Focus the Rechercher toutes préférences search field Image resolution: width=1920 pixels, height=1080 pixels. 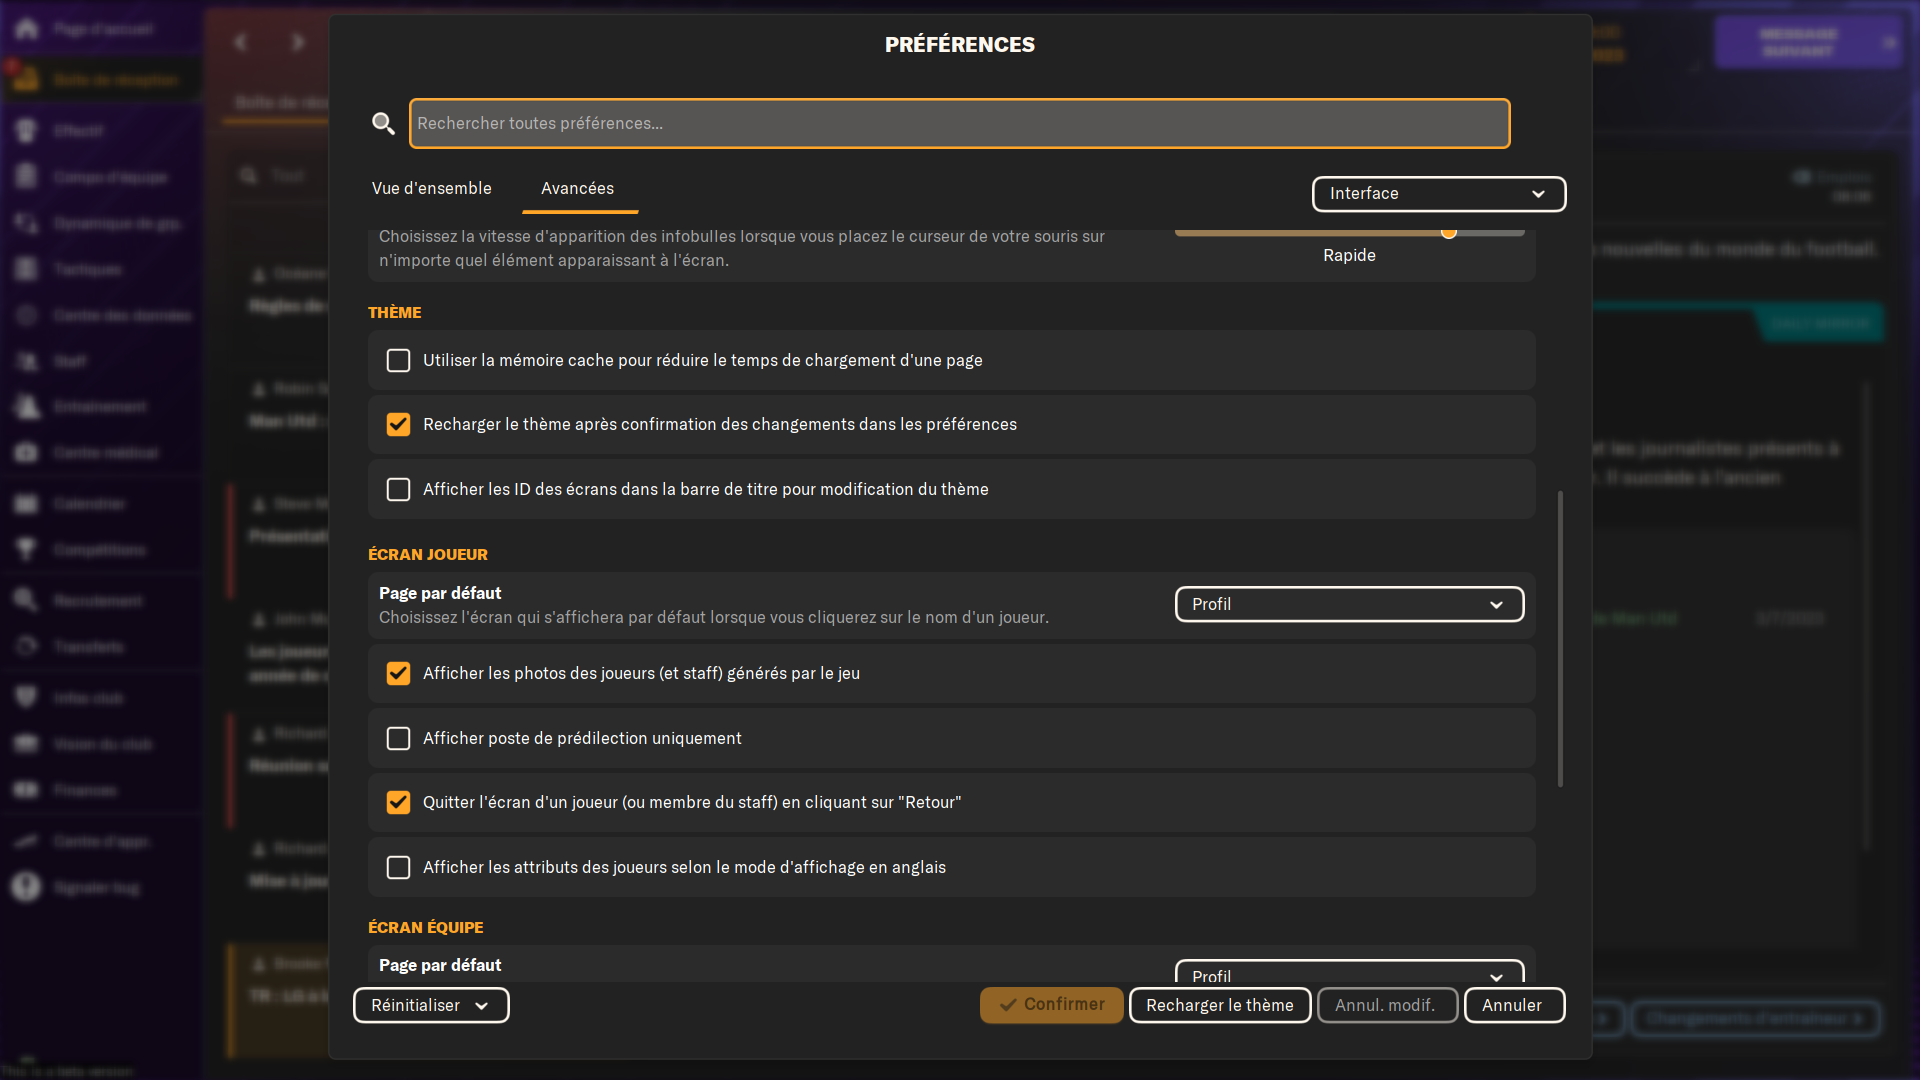tap(959, 123)
